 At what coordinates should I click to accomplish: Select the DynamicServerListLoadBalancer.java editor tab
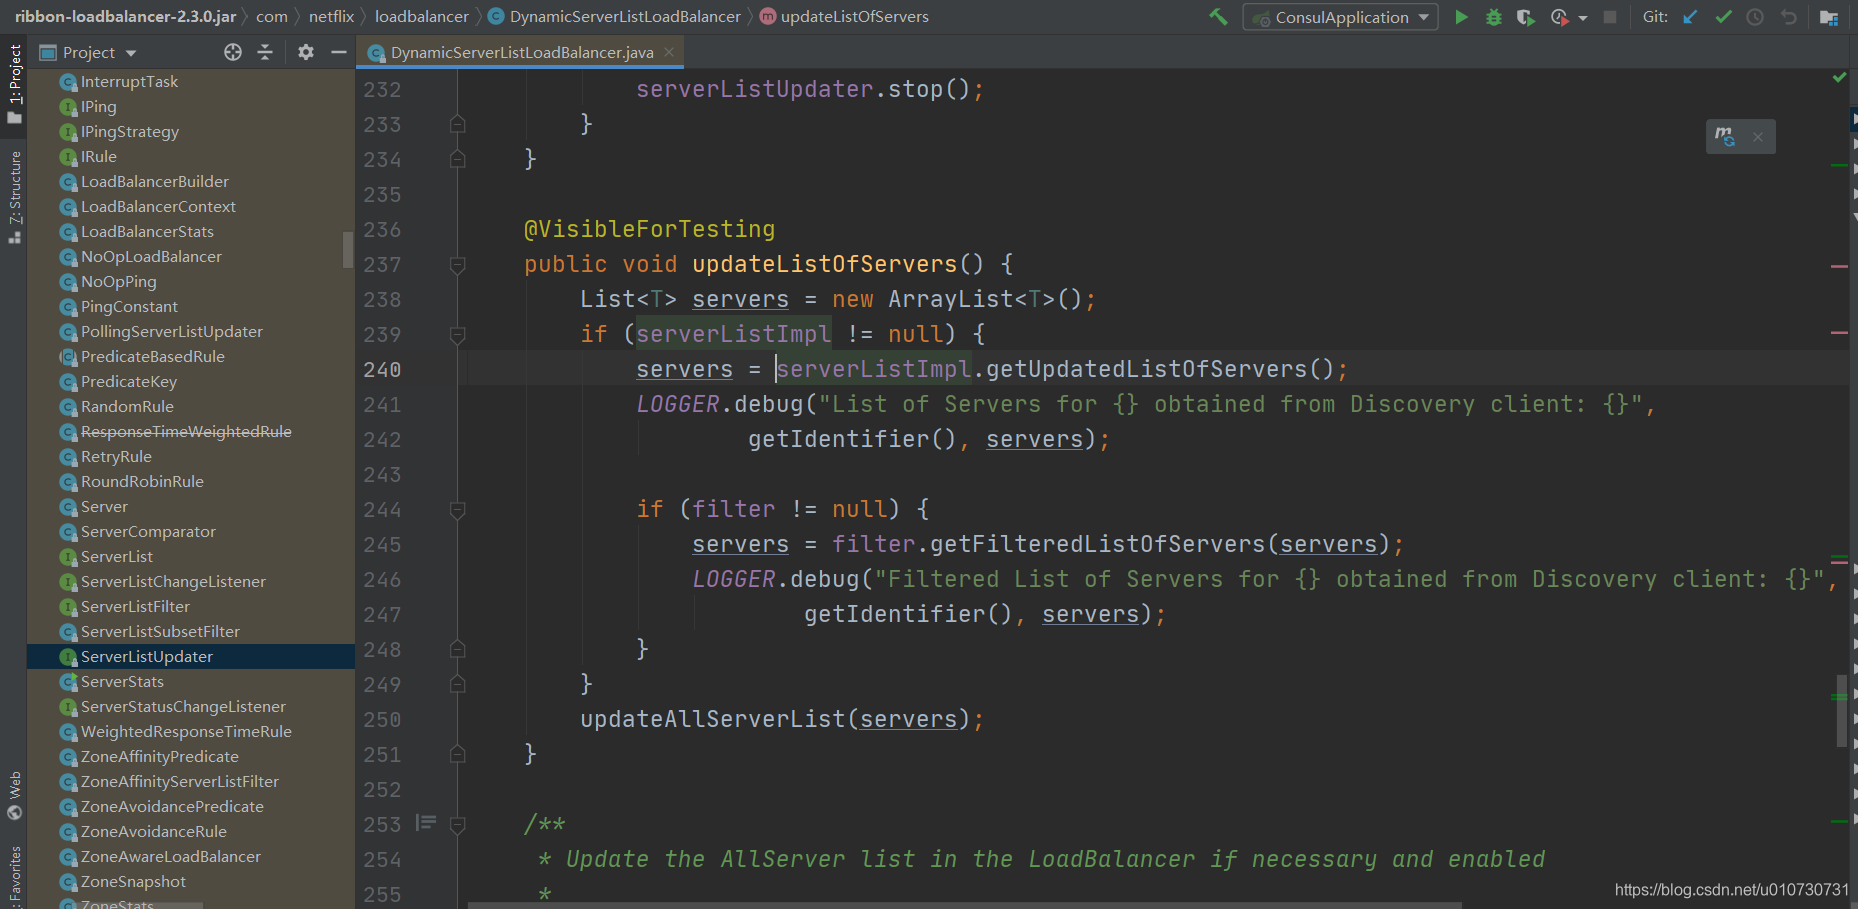coord(521,52)
